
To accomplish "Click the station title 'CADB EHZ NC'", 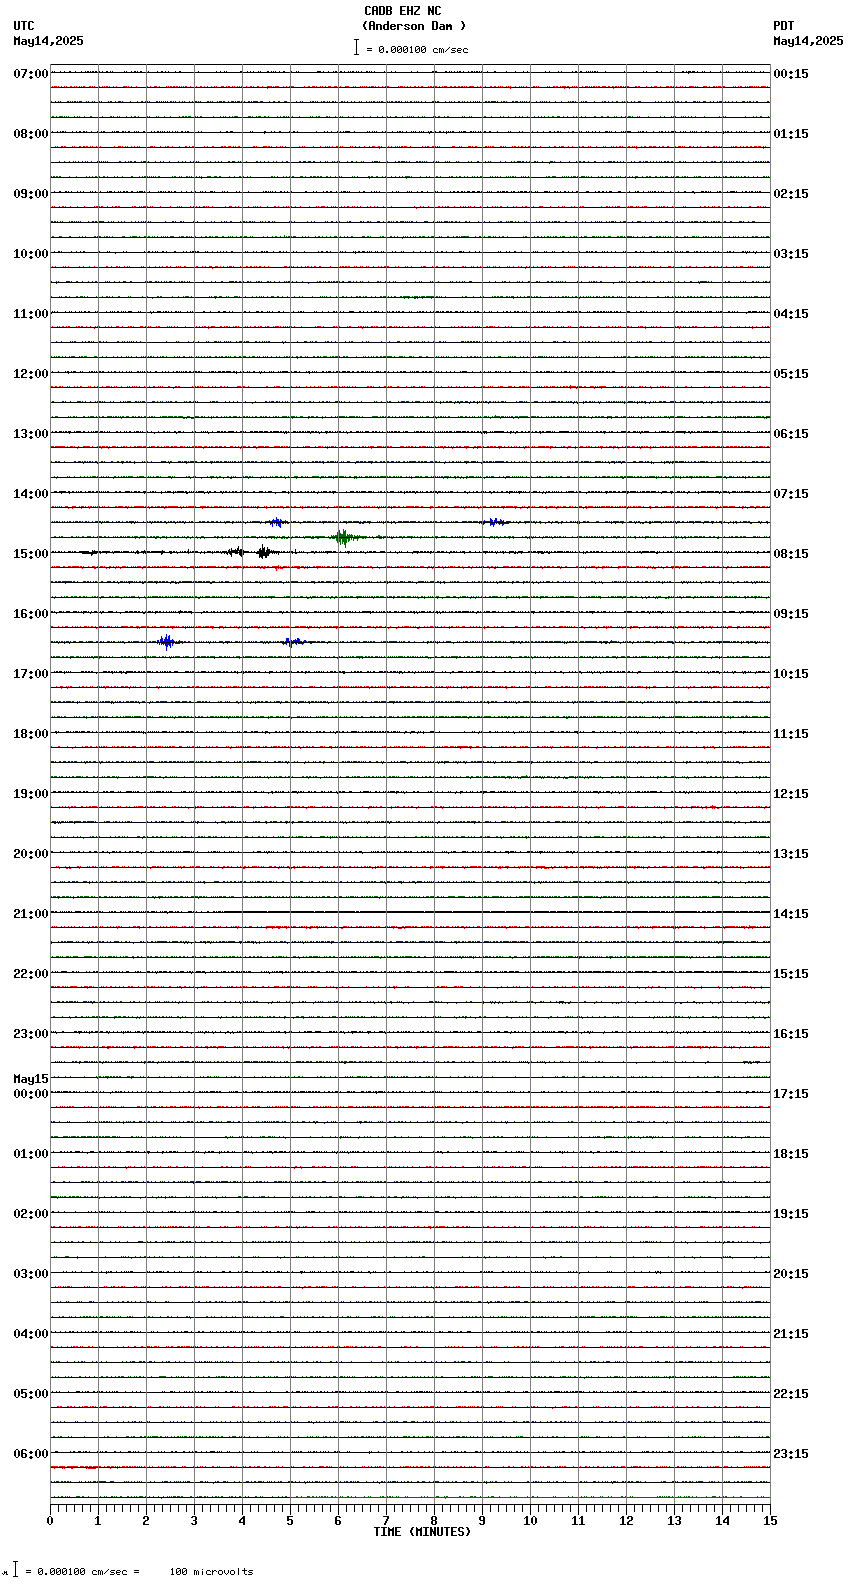I will pos(402,11).
